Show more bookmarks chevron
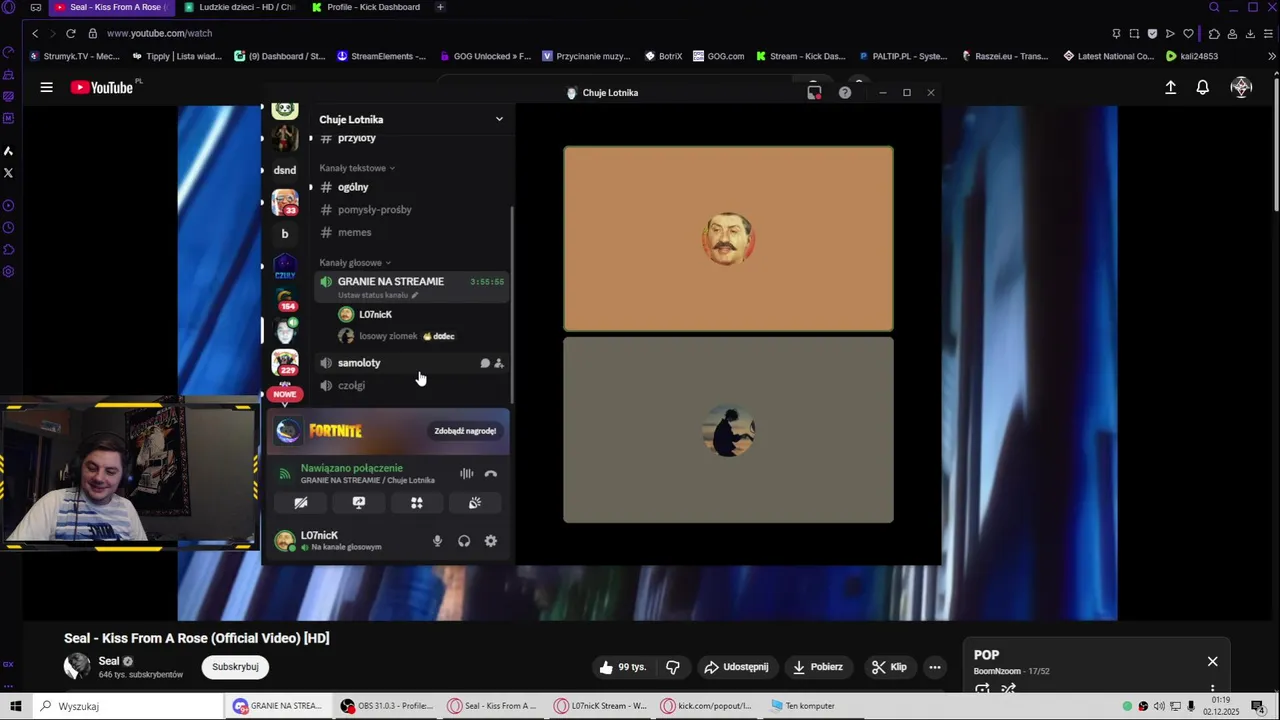 [1271, 56]
